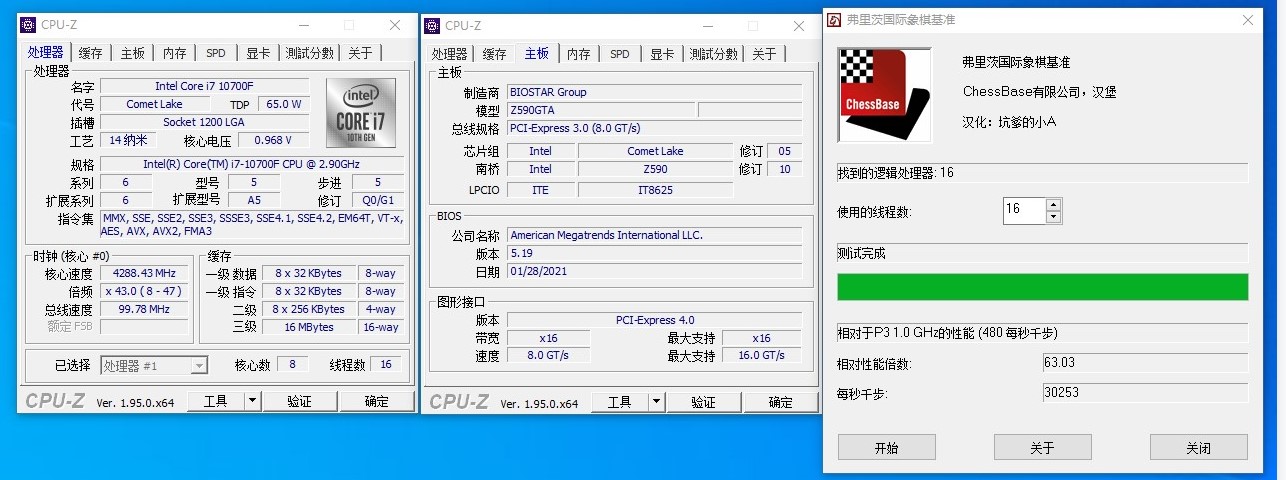The height and width of the screenshot is (480, 1286).
Task: Click manufacturer field BIOSTAR Group
Action: click(654, 92)
